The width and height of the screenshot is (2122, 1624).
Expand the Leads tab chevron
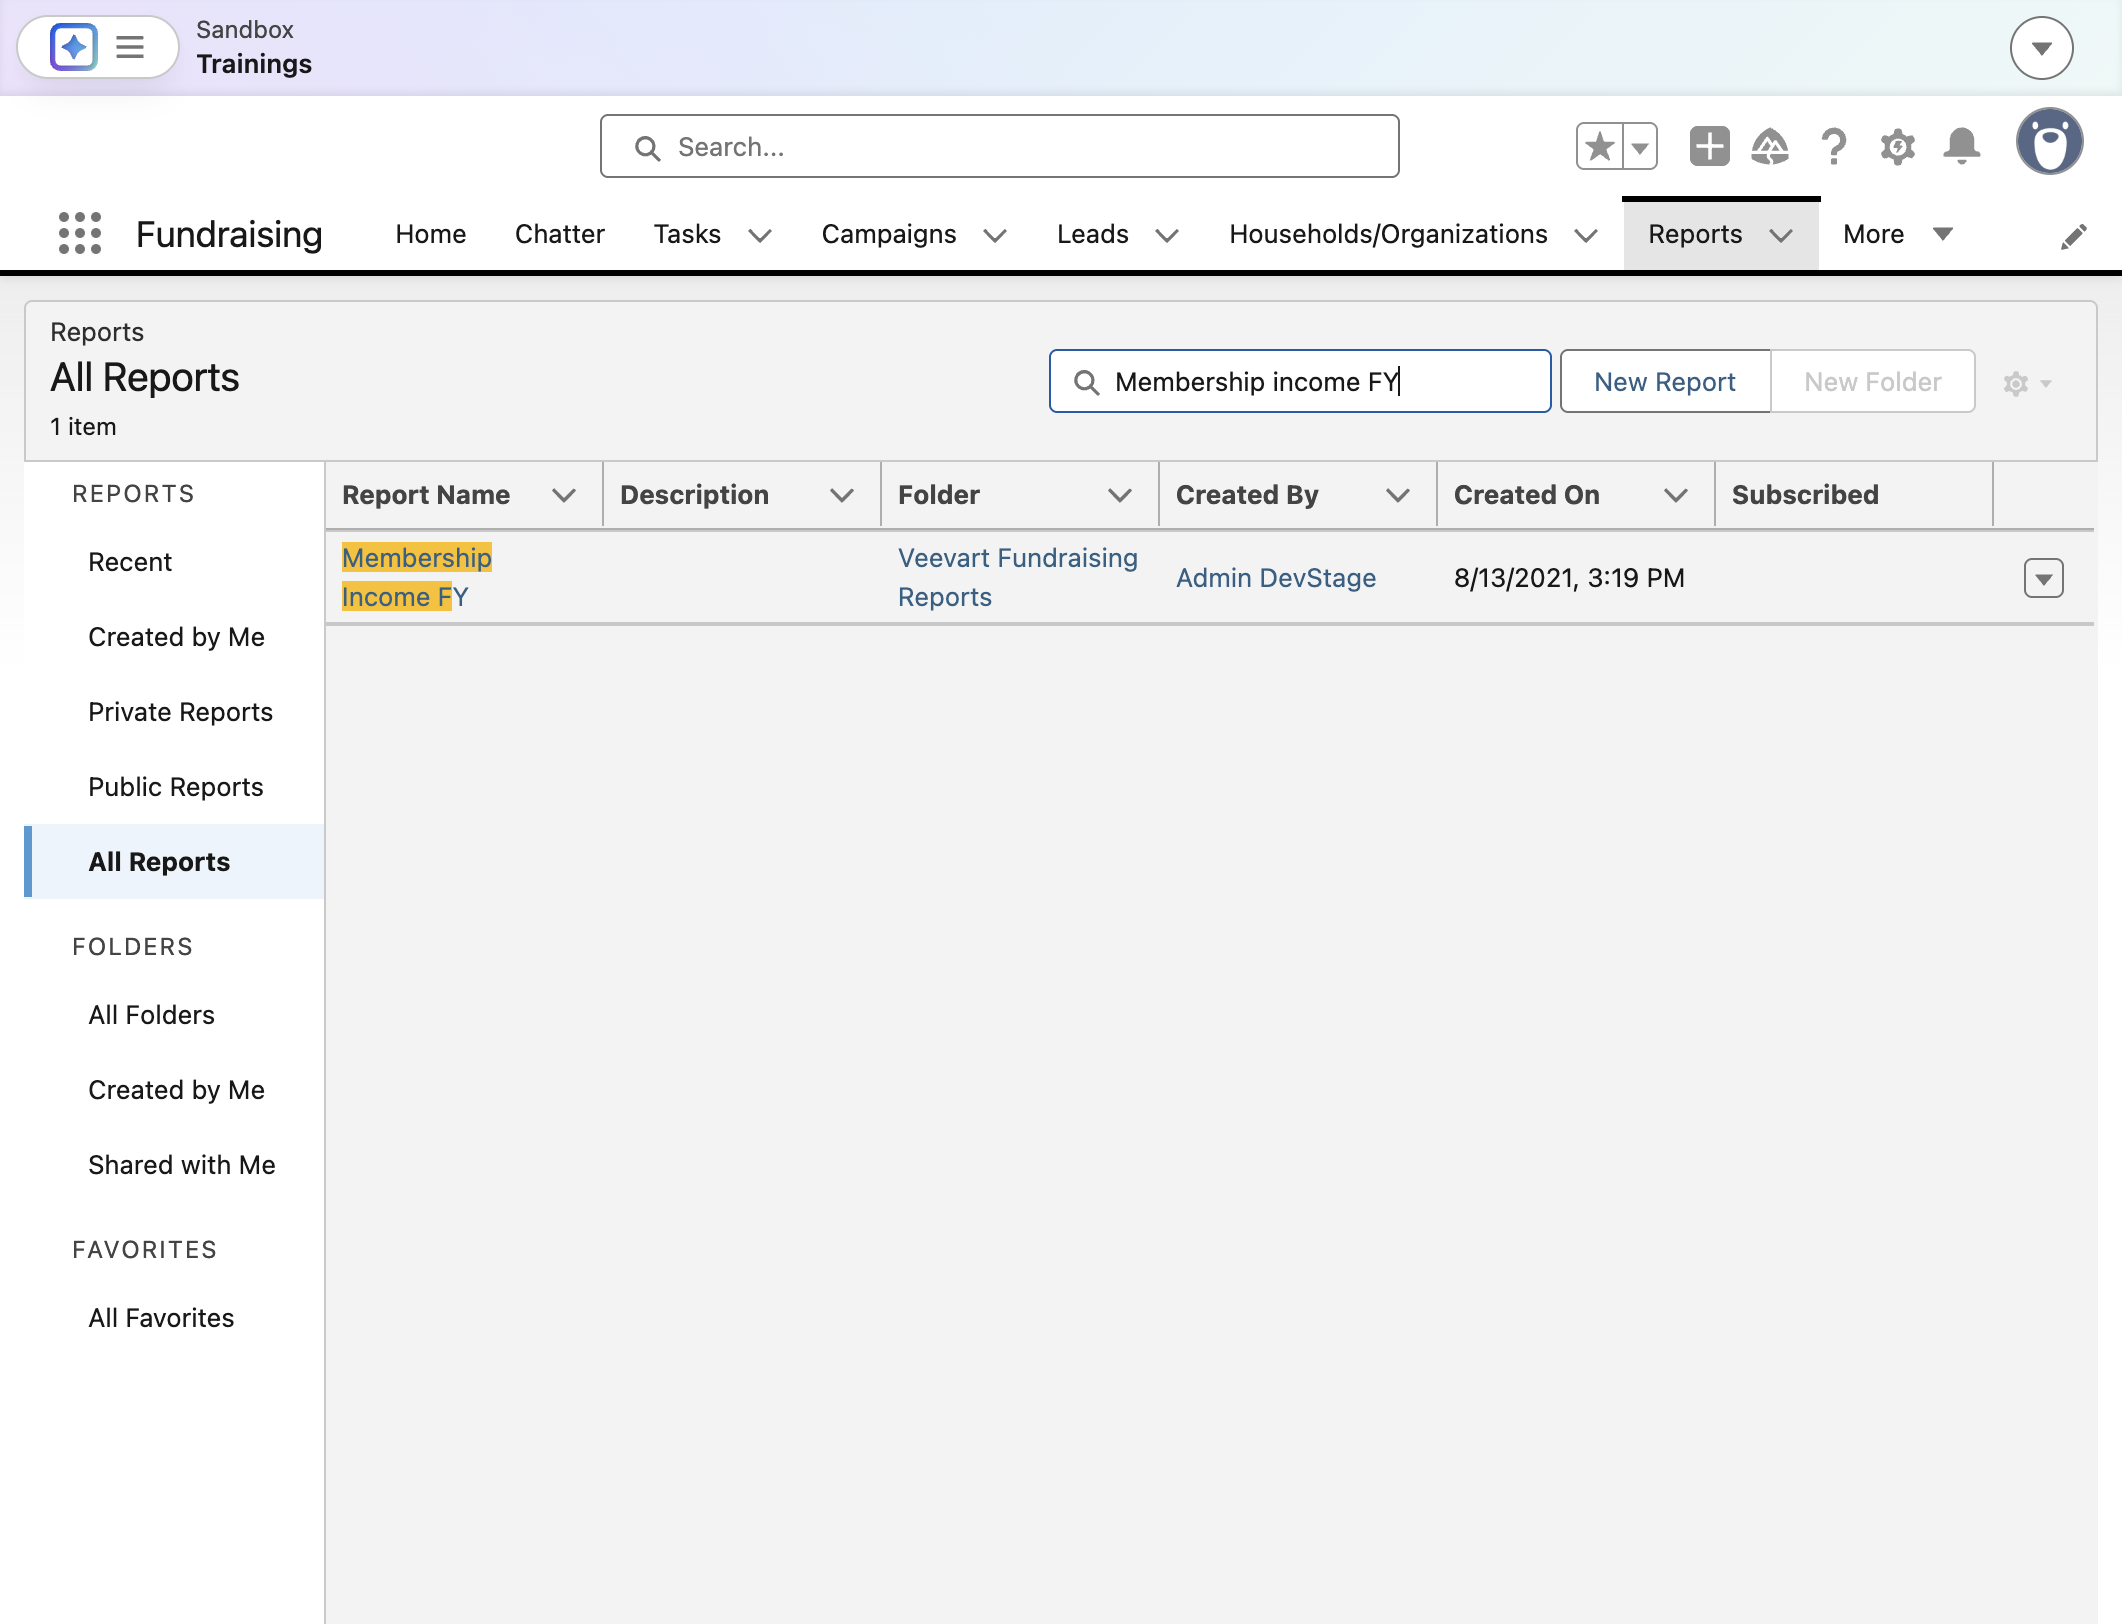(x=1166, y=235)
